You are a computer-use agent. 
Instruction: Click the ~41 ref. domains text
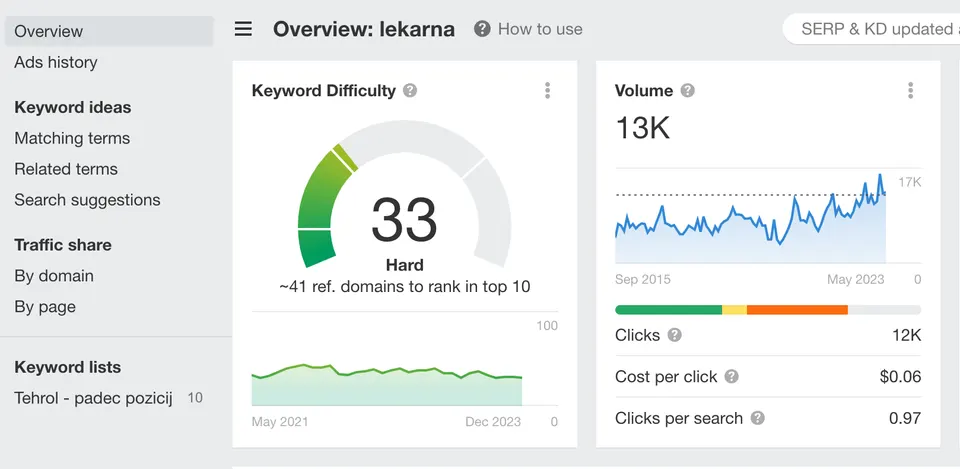pos(405,287)
